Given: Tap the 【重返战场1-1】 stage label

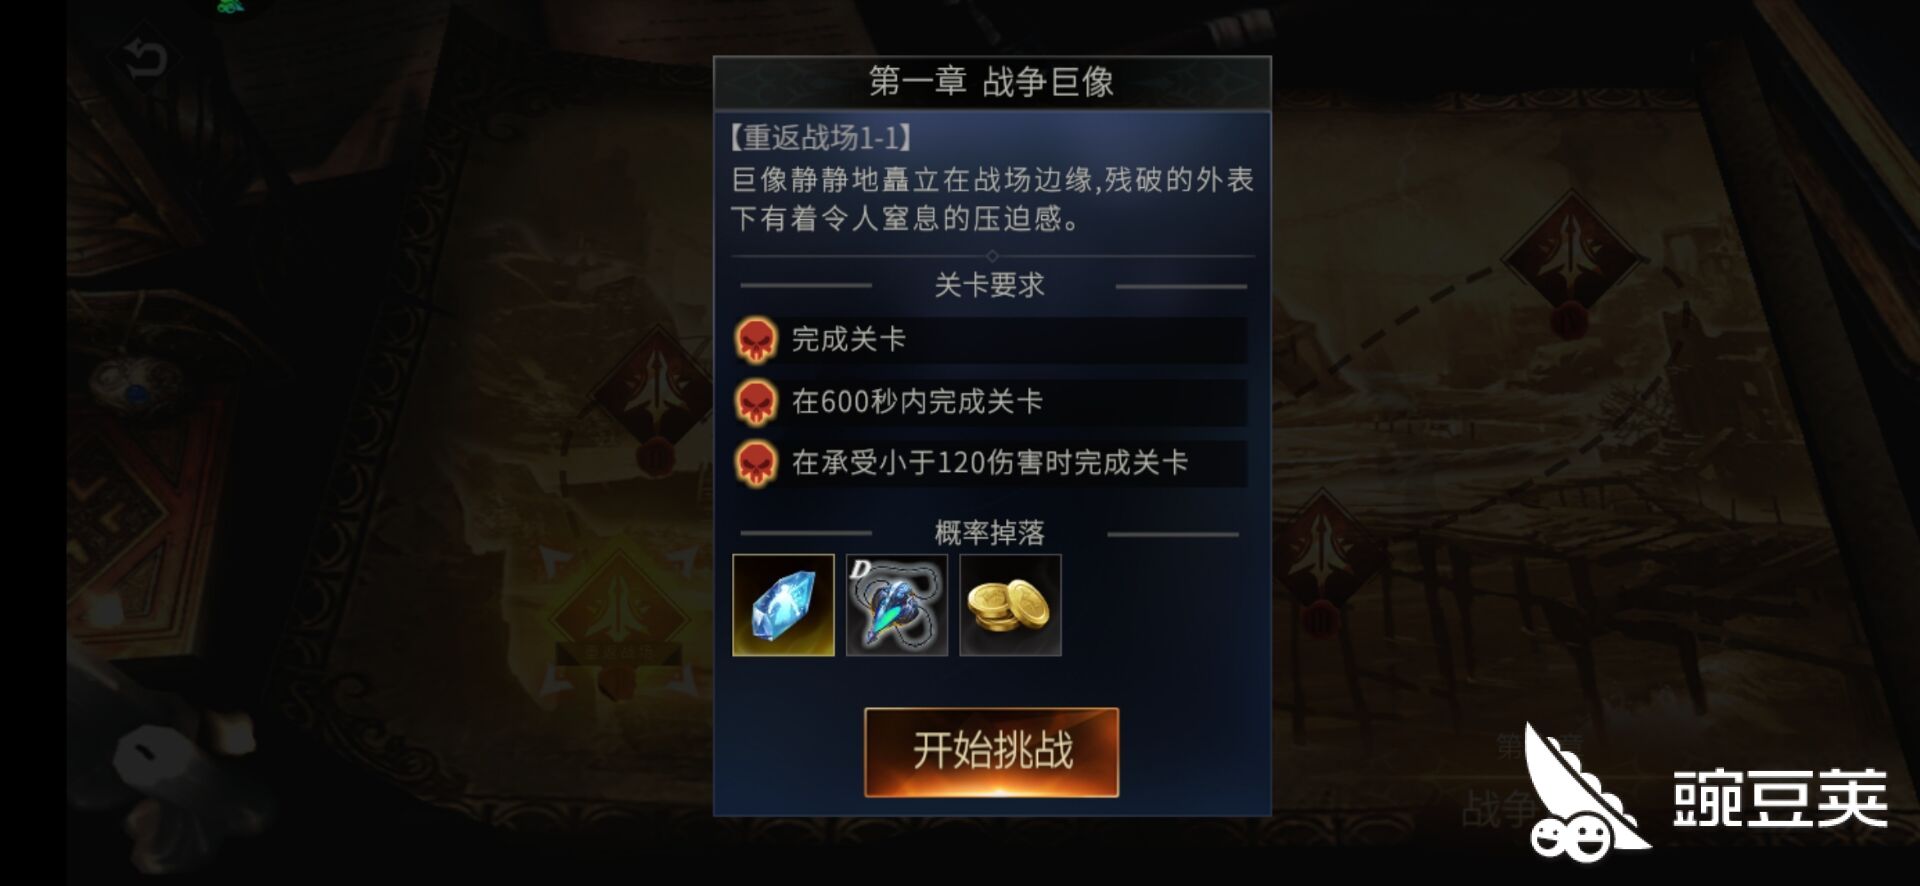Looking at the screenshot, I should [820, 138].
